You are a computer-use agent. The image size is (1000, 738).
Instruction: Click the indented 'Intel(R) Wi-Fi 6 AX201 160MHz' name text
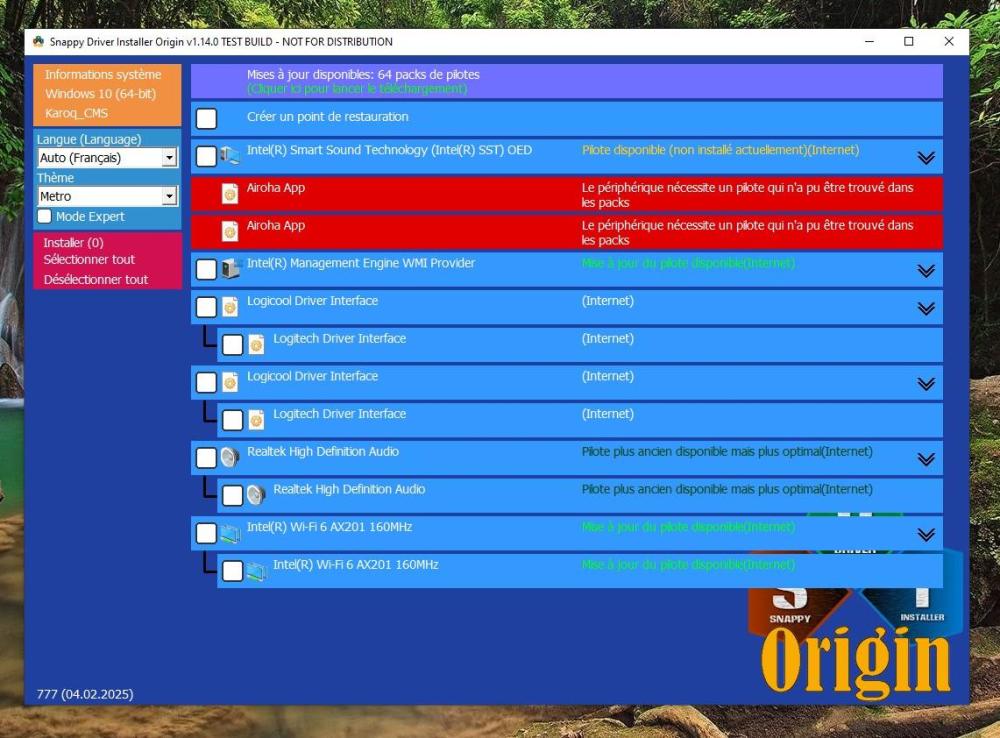coord(356,565)
